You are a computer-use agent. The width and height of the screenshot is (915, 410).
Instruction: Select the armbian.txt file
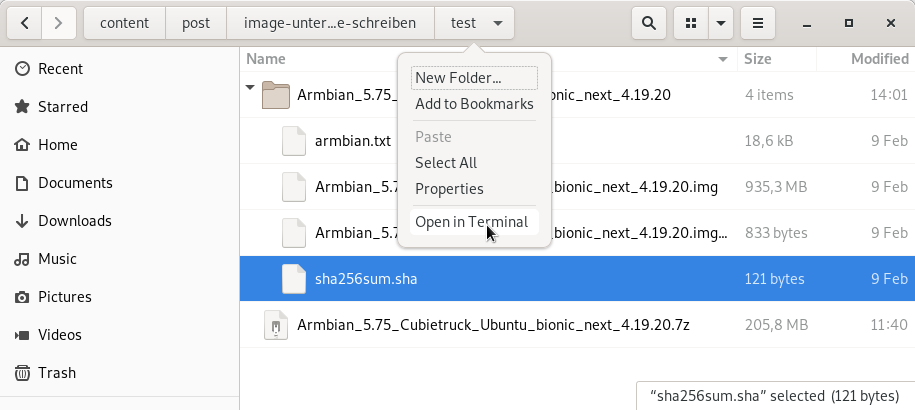[352, 141]
